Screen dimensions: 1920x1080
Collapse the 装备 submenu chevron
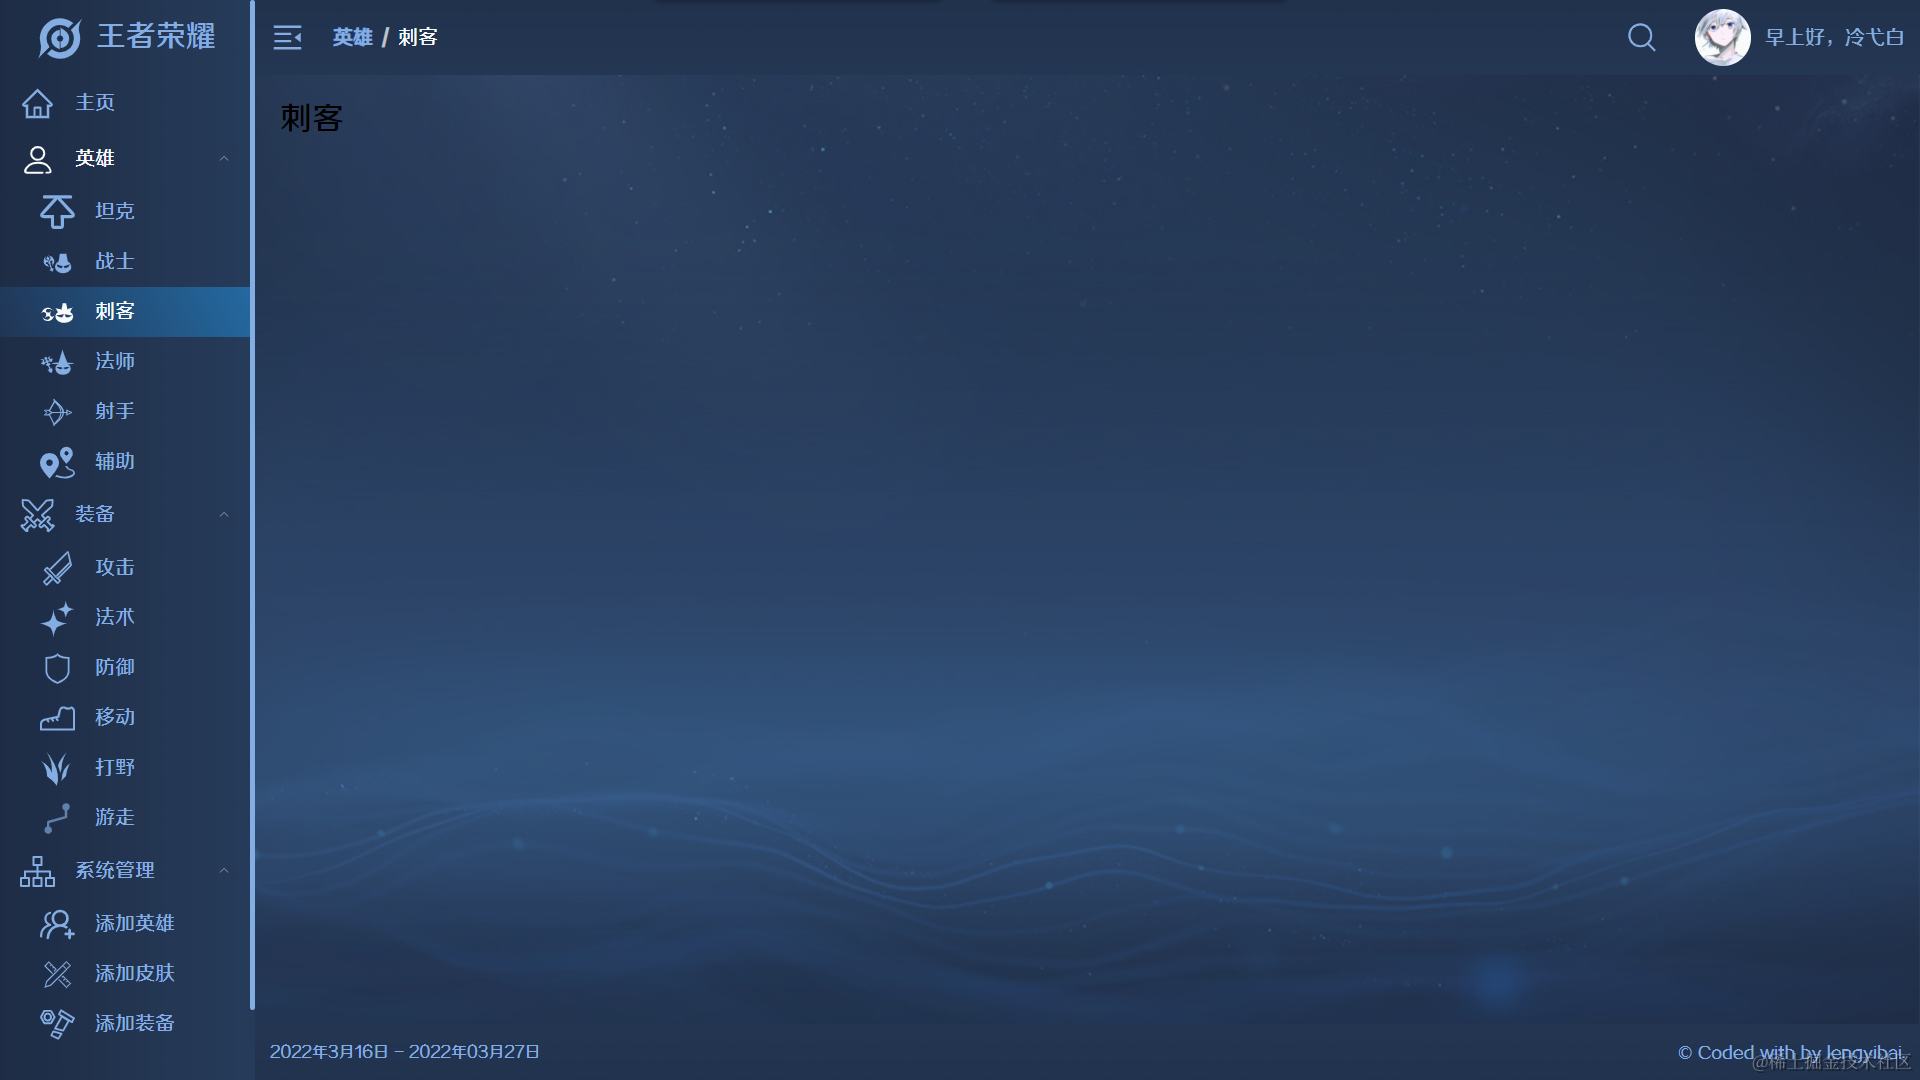click(224, 515)
